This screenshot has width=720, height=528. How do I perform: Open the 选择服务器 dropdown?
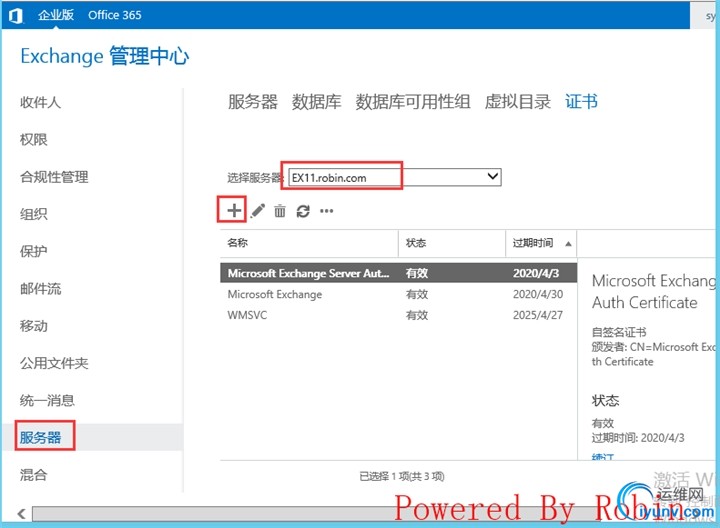395,177
